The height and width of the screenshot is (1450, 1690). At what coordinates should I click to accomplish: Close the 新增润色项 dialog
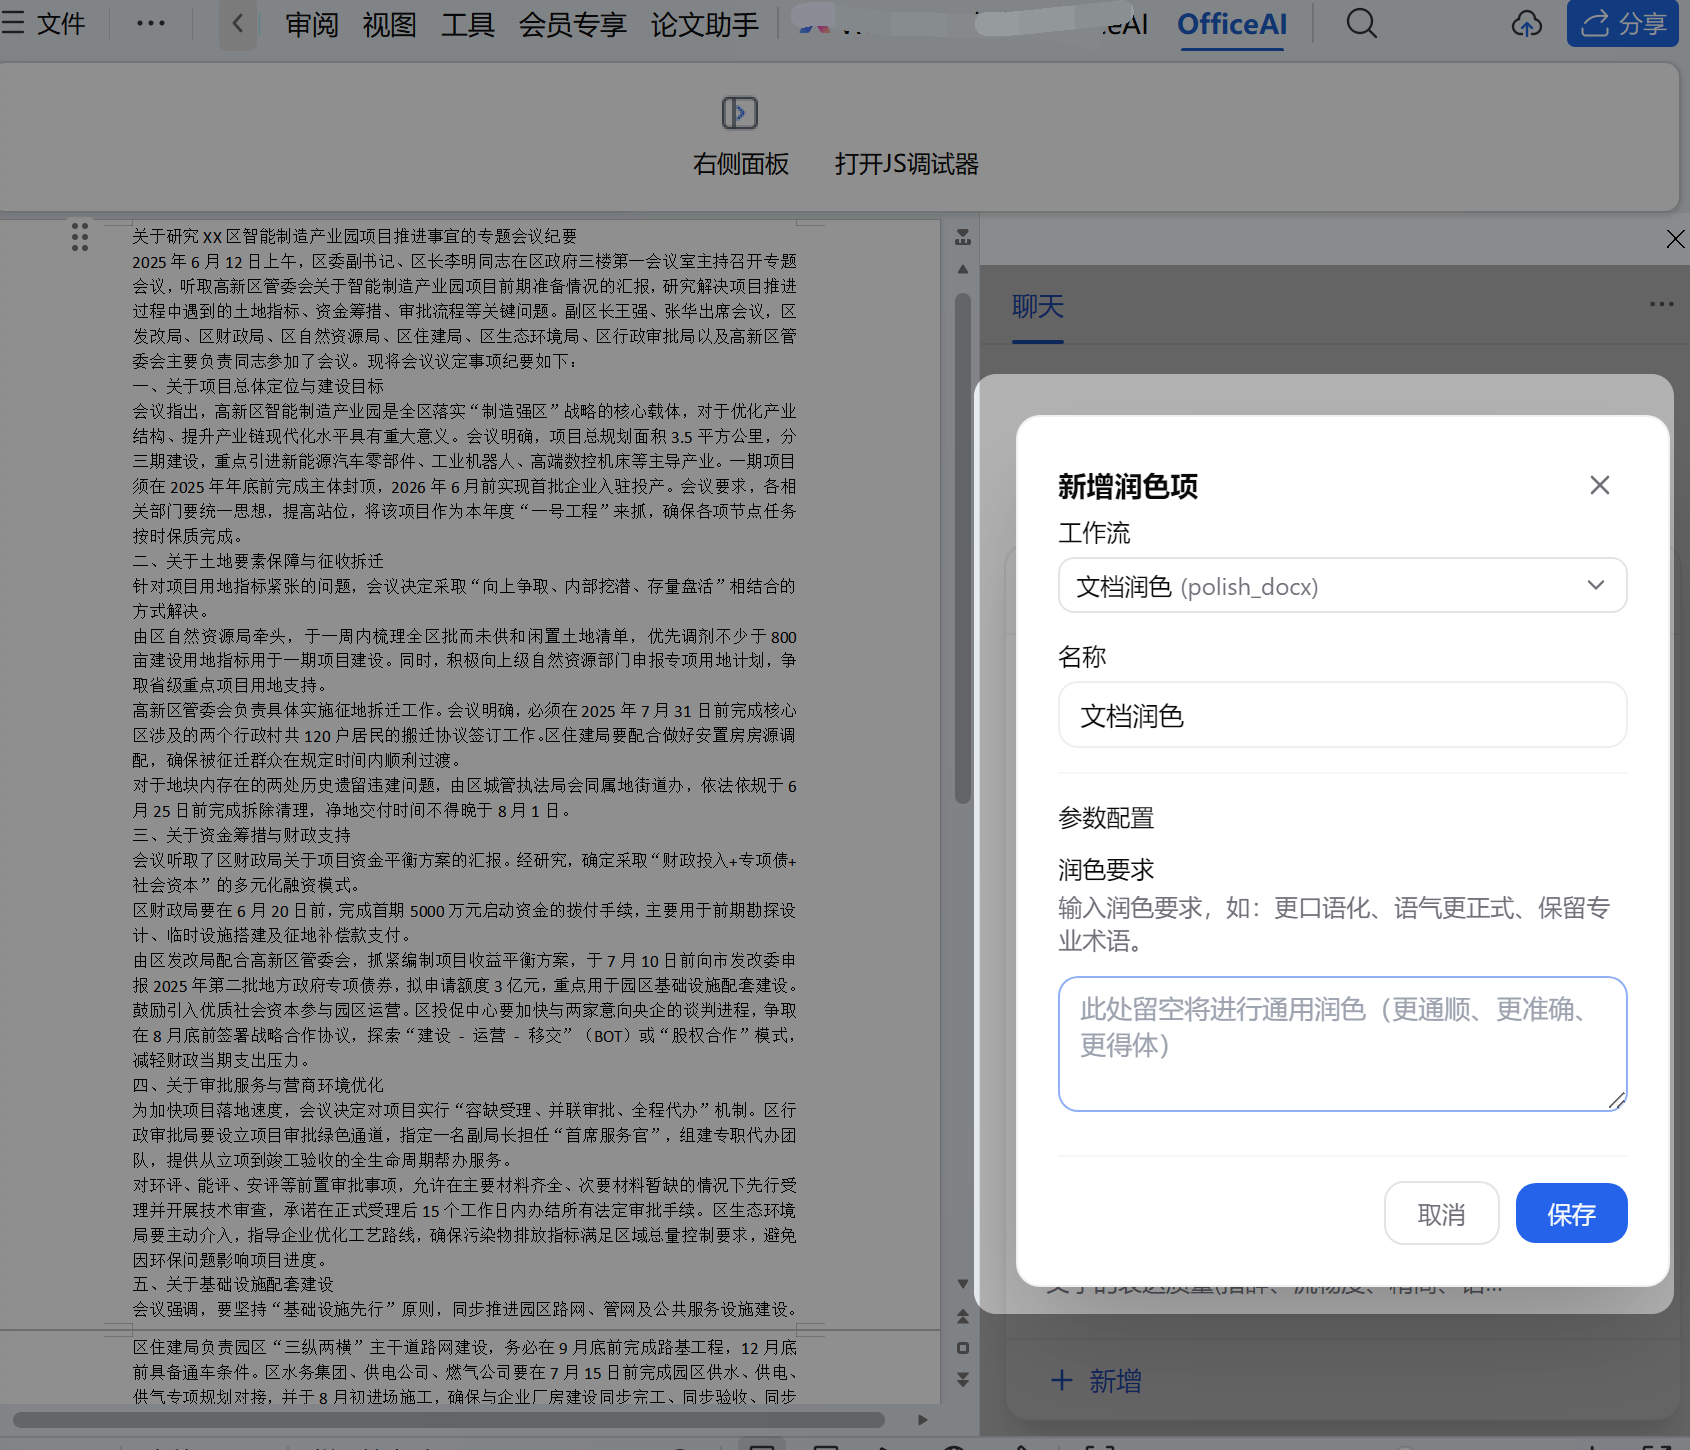point(1600,485)
